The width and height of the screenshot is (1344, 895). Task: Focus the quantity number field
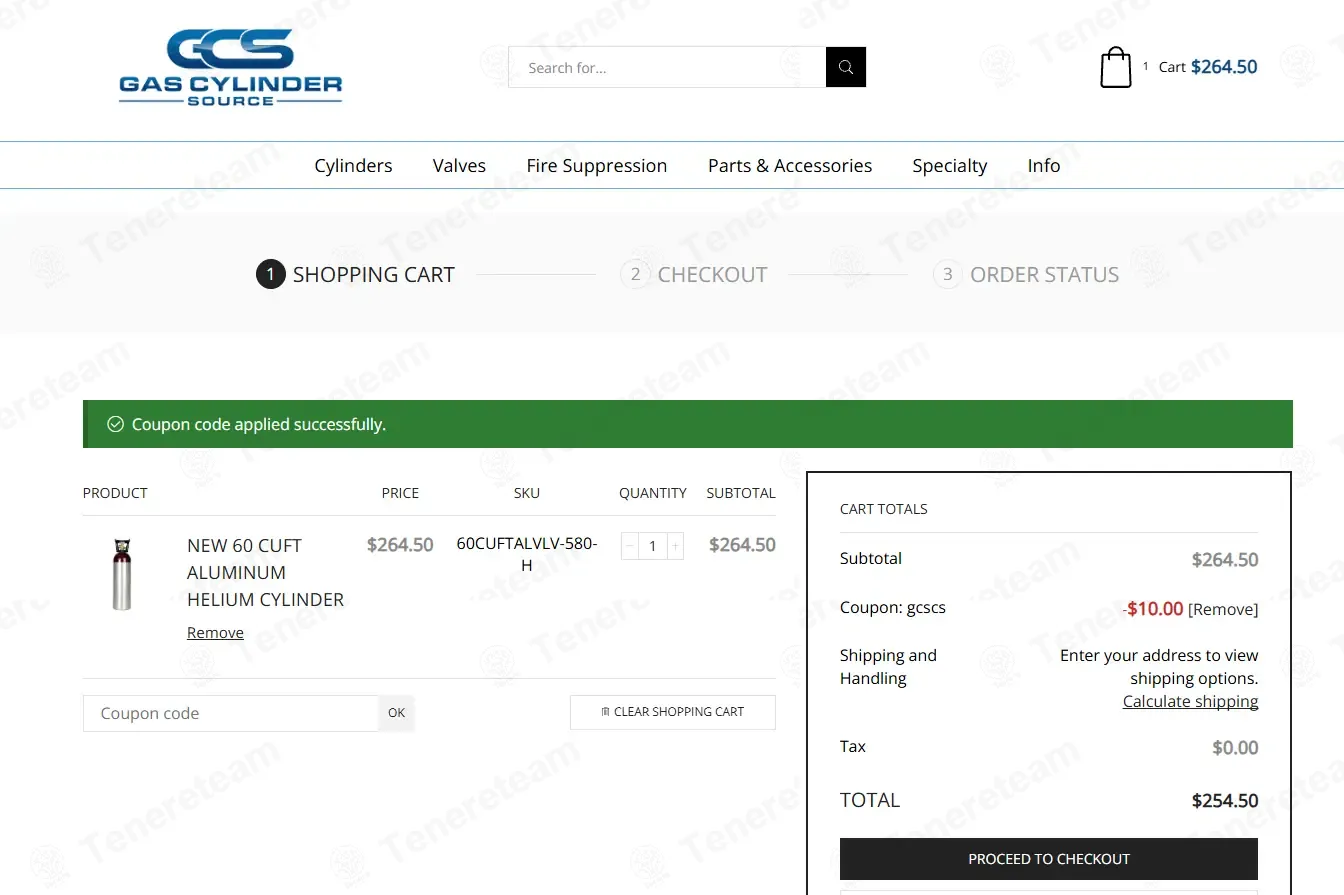pyautogui.click(x=653, y=546)
